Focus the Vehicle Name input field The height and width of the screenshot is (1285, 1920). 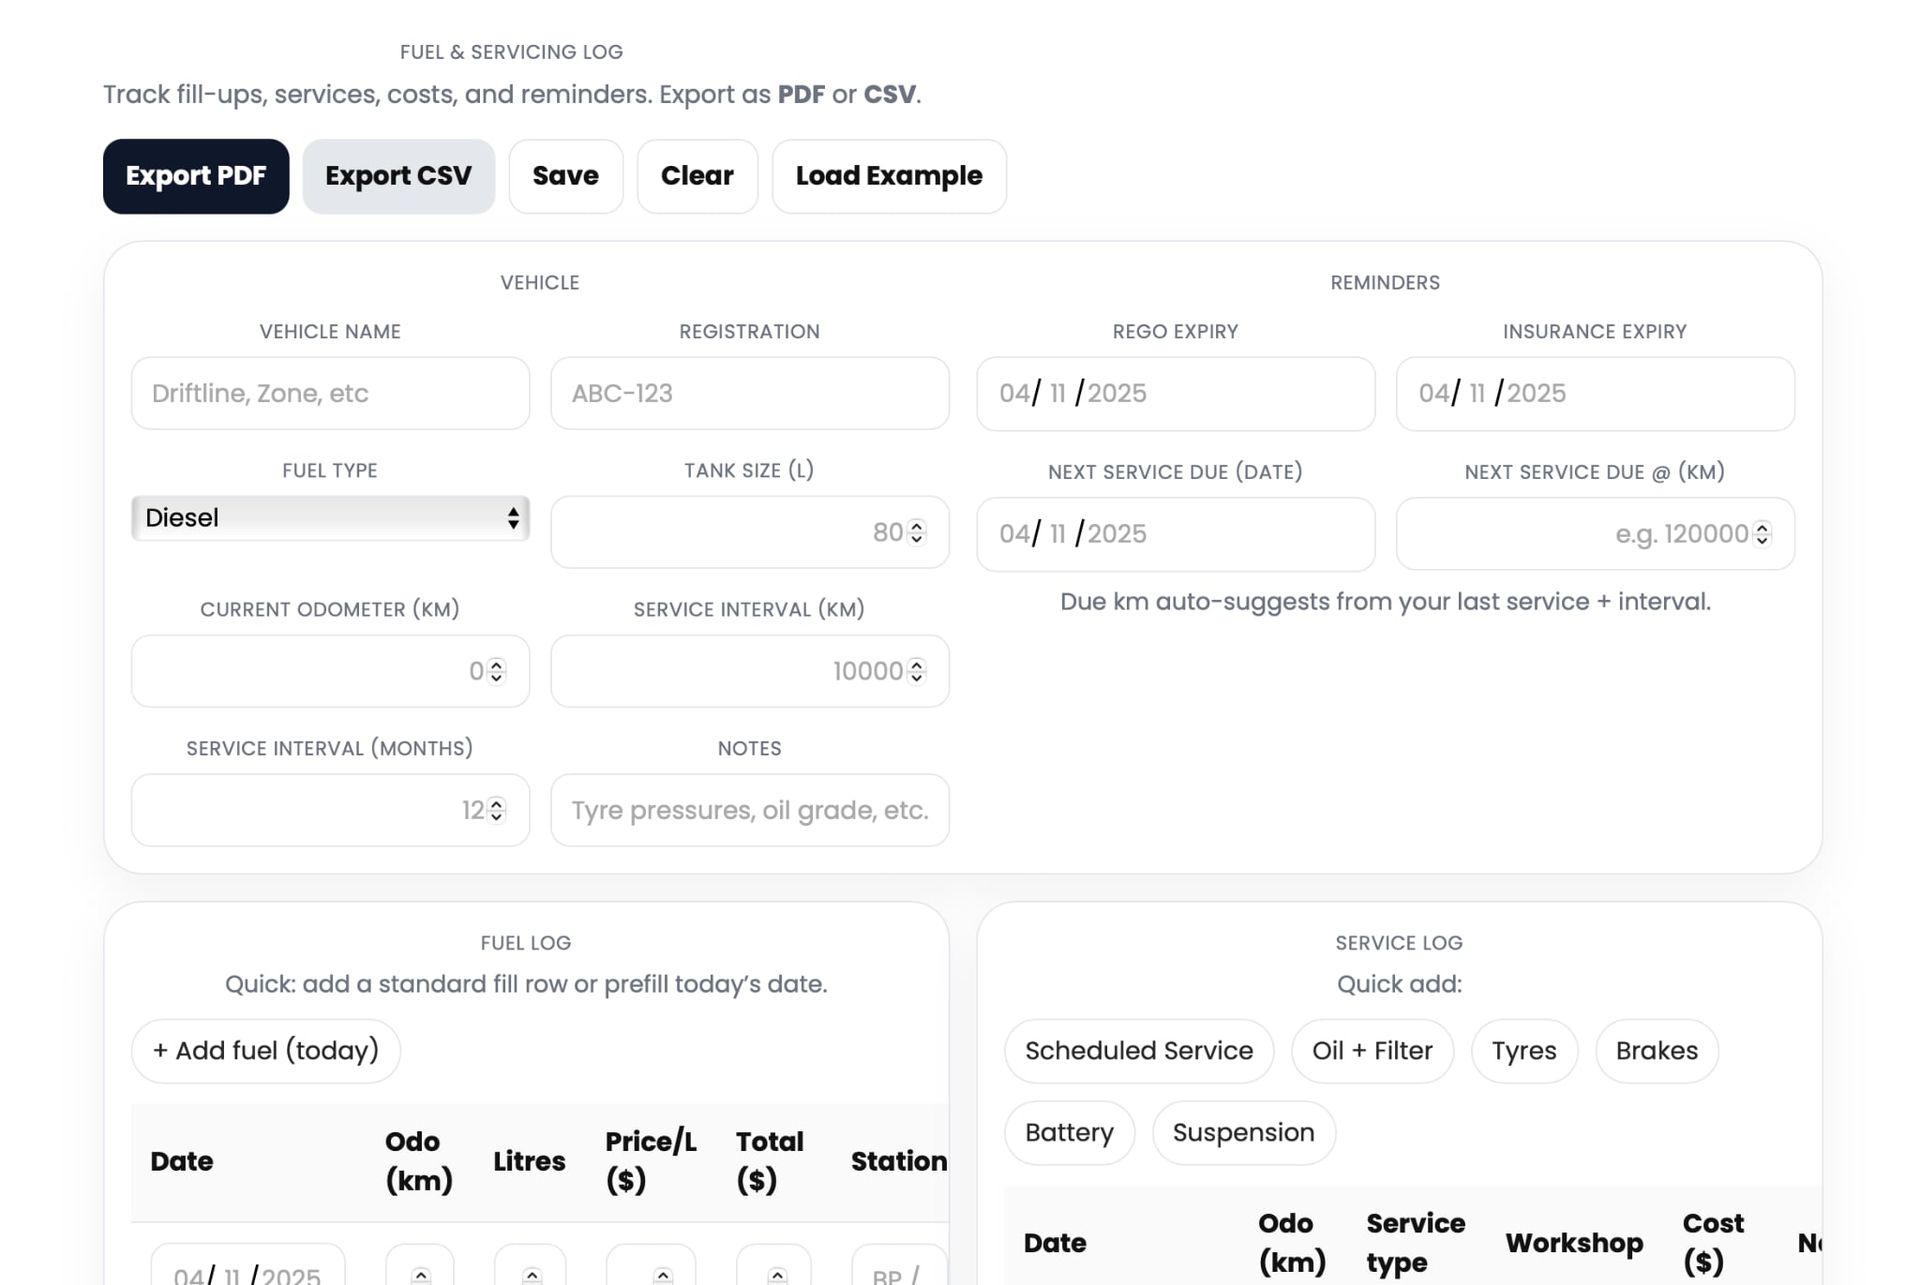point(330,393)
